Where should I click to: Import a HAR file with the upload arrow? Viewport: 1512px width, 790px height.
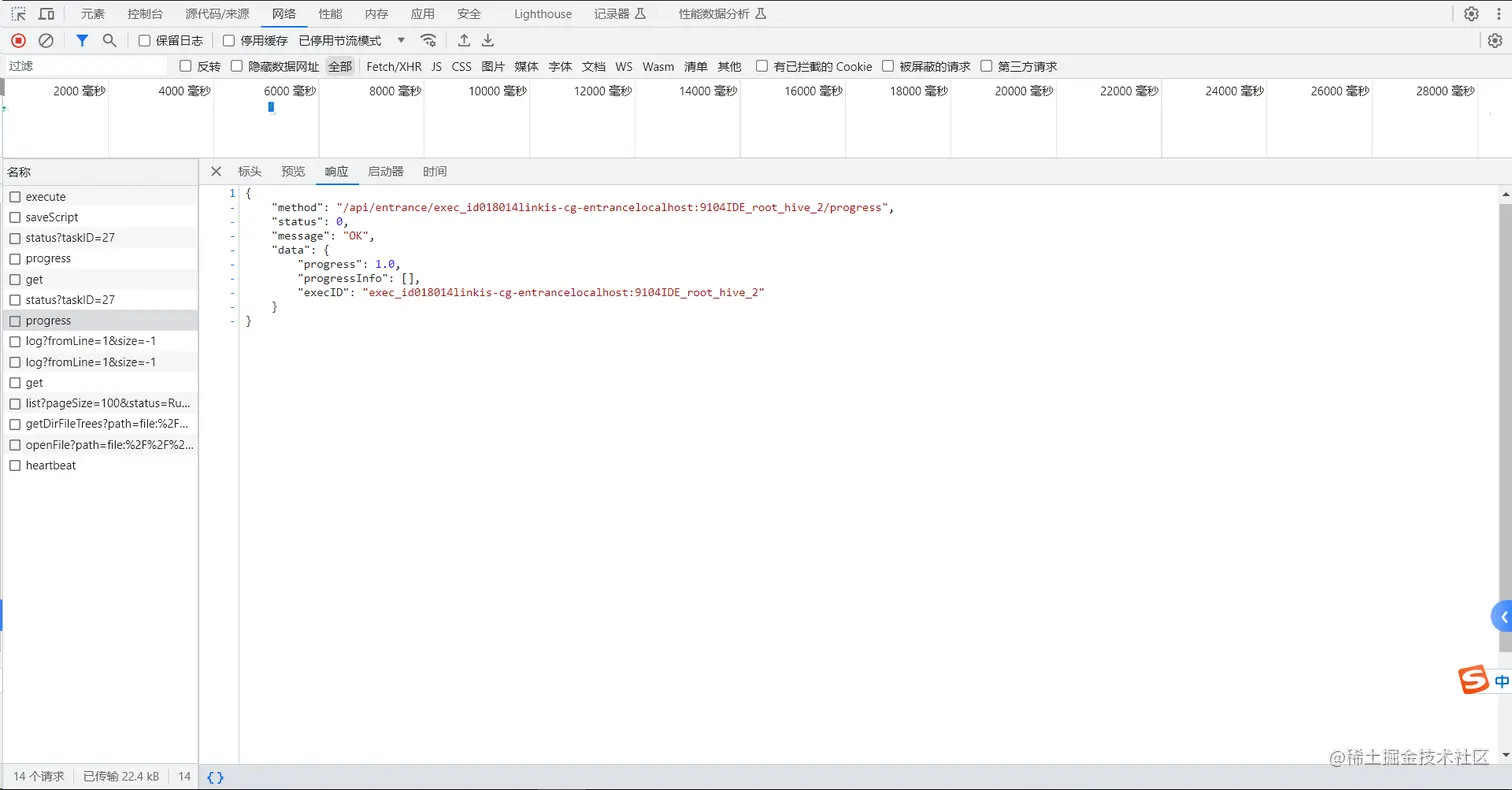464,40
